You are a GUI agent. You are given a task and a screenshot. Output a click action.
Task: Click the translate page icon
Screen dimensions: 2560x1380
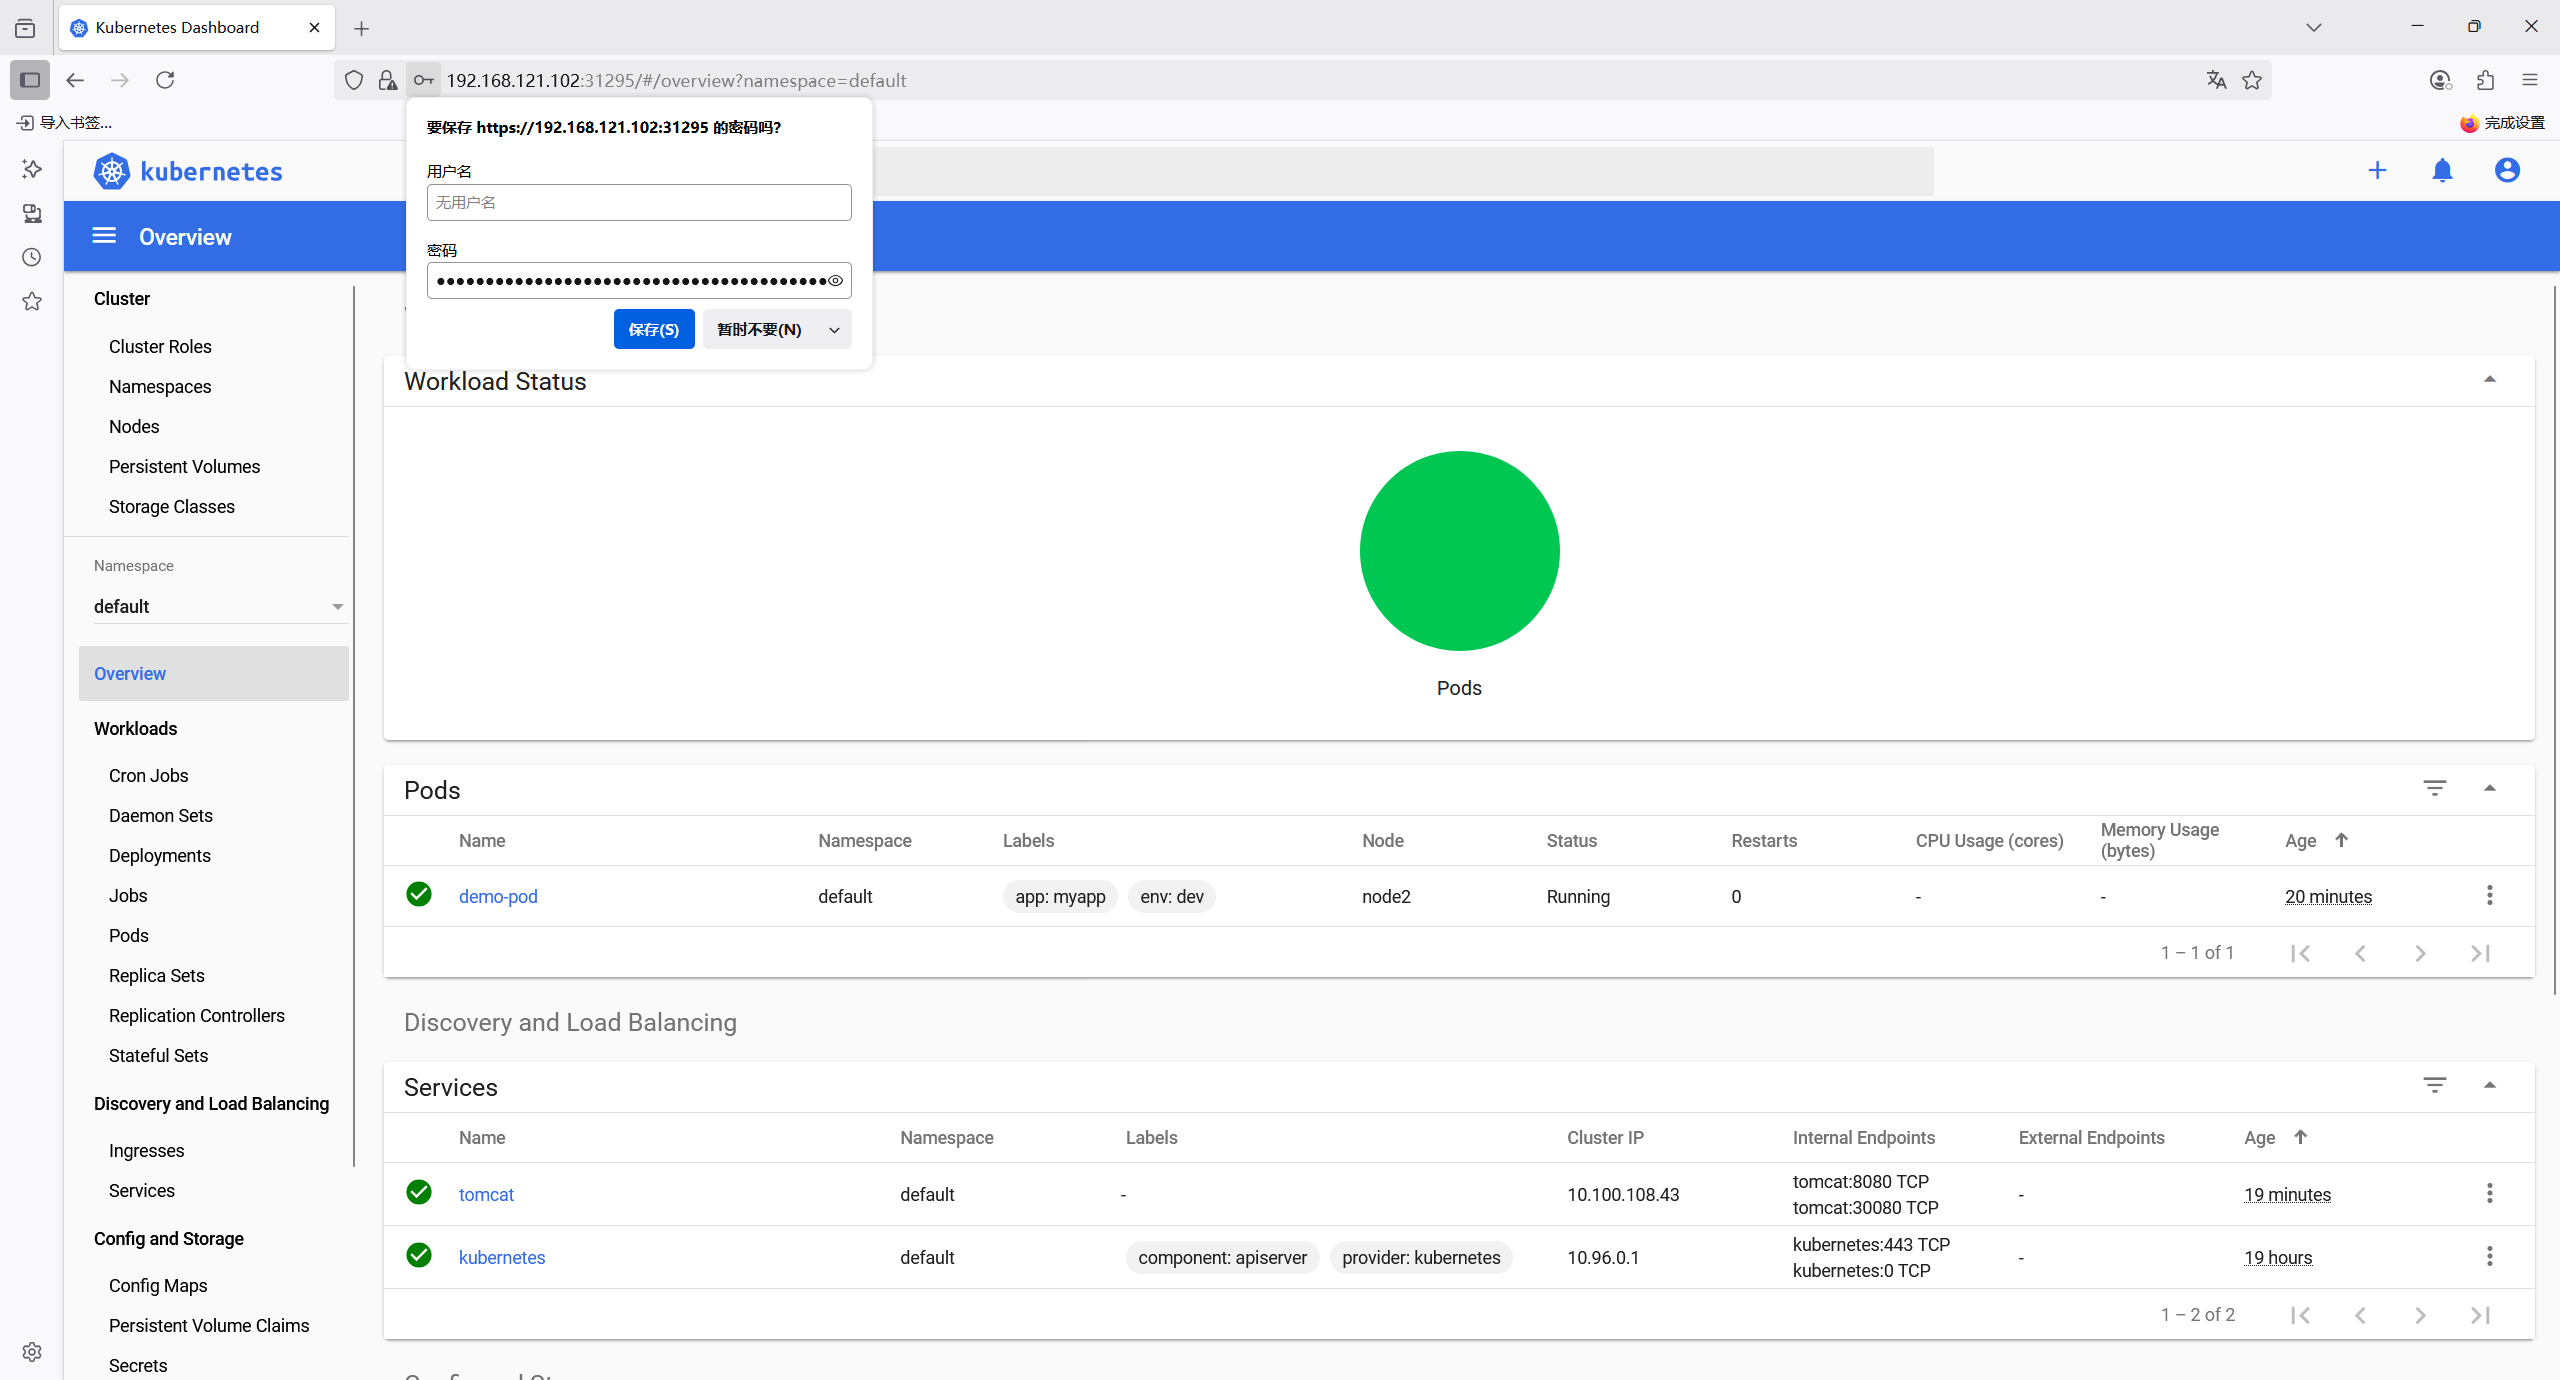(2216, 80)
